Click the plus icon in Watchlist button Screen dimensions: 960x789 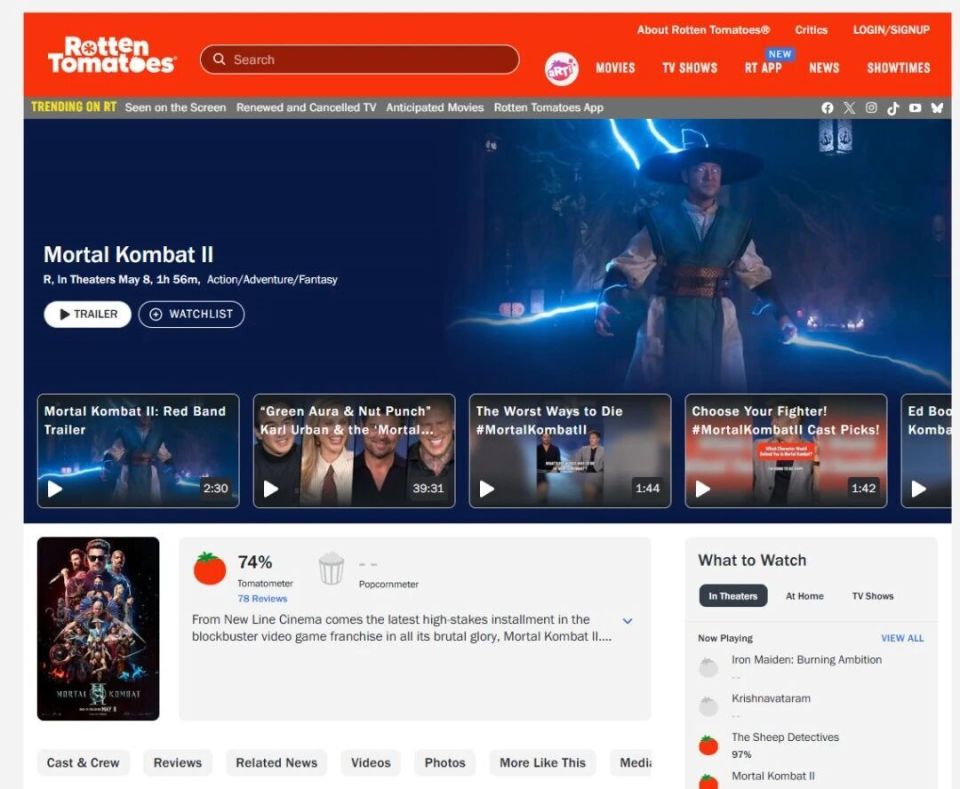[156, 314]
